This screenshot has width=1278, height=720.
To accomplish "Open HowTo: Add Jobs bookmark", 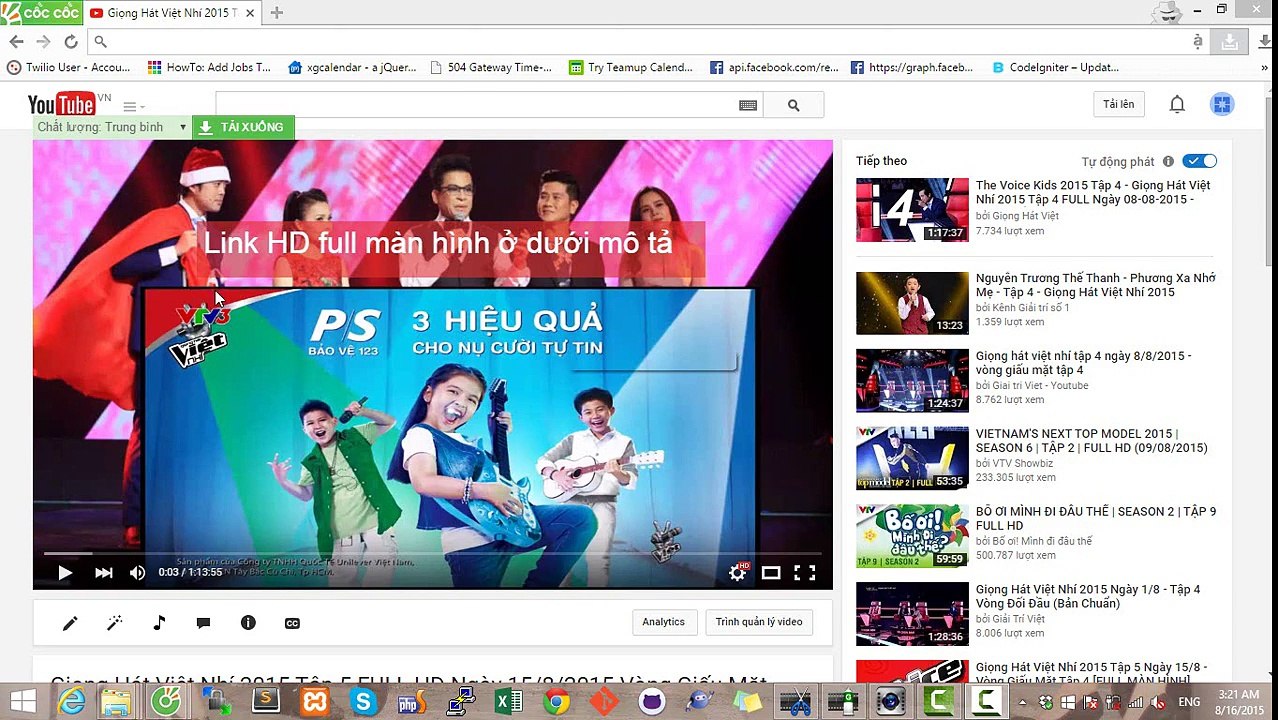I will coord(209,67).
